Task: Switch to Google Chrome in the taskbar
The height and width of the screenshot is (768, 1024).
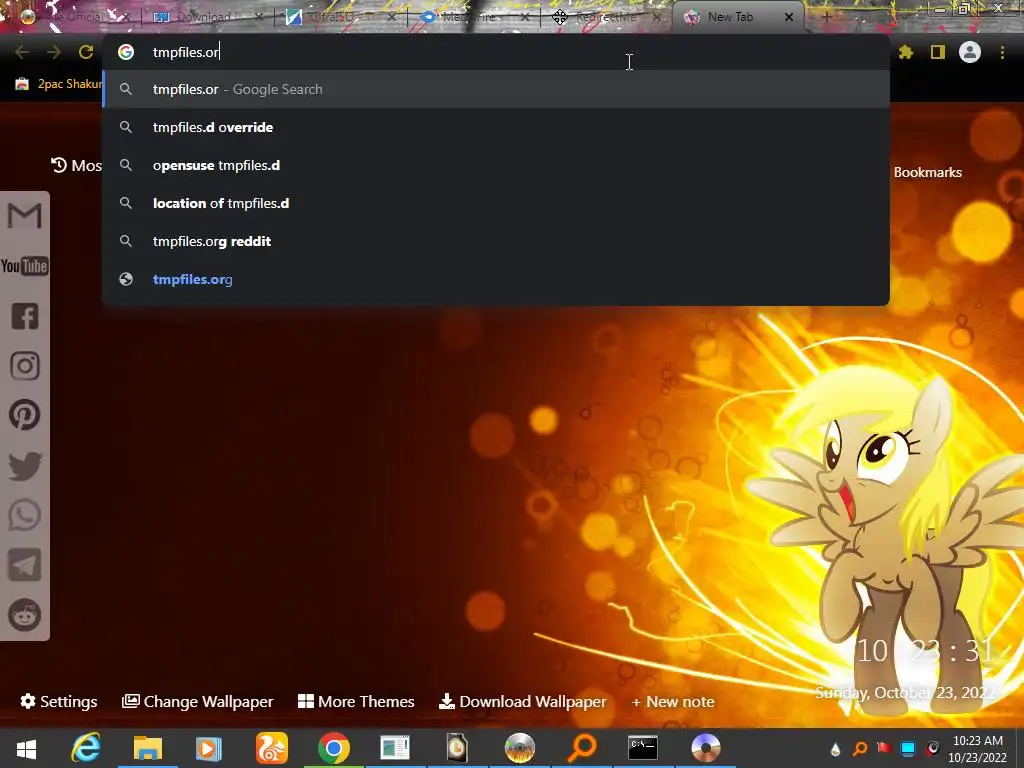Action: [333, 748]
